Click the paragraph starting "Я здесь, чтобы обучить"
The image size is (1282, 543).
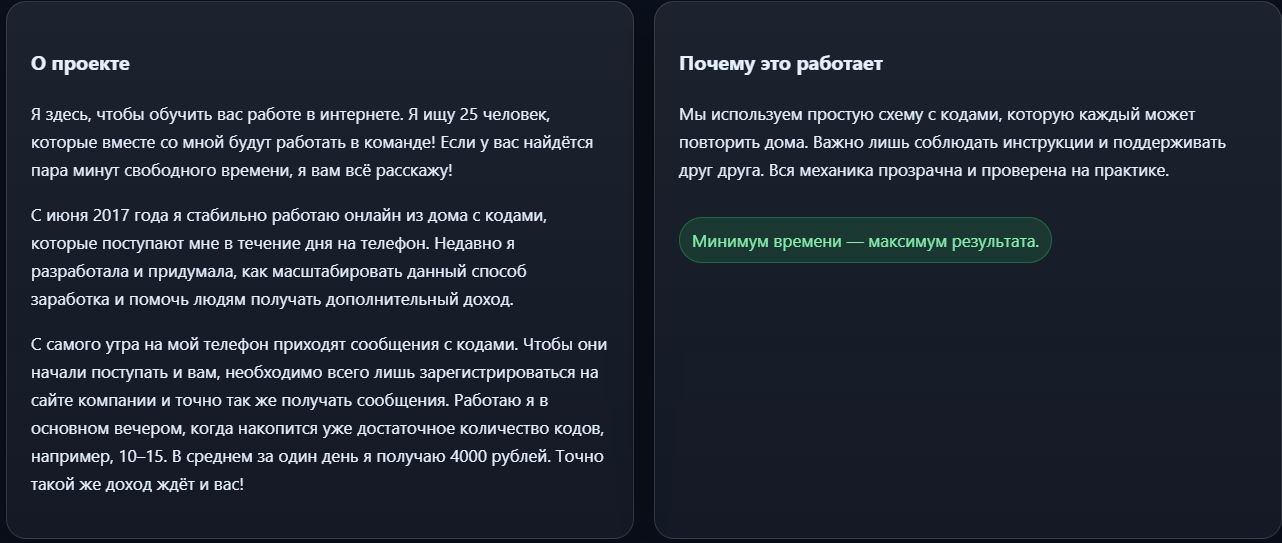pos(312,142)
